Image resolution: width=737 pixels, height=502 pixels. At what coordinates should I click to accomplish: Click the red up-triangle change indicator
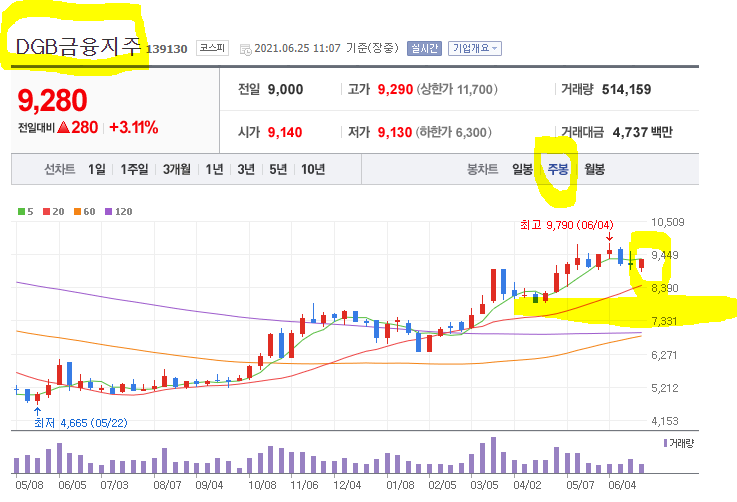click(x=63, y=127)
